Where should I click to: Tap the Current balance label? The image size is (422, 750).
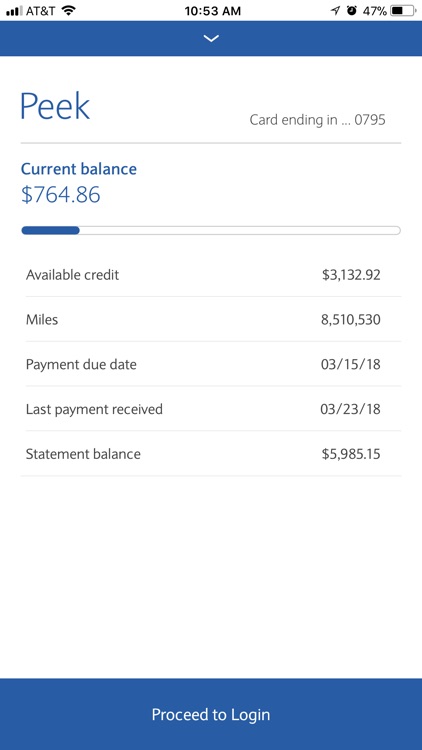79,169
